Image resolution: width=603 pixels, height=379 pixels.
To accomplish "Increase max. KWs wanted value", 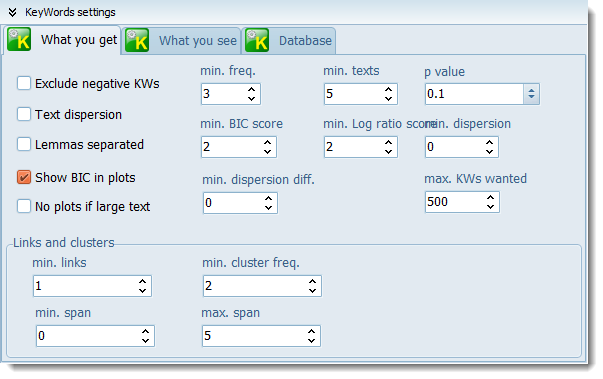I will (x=490, y=198).
